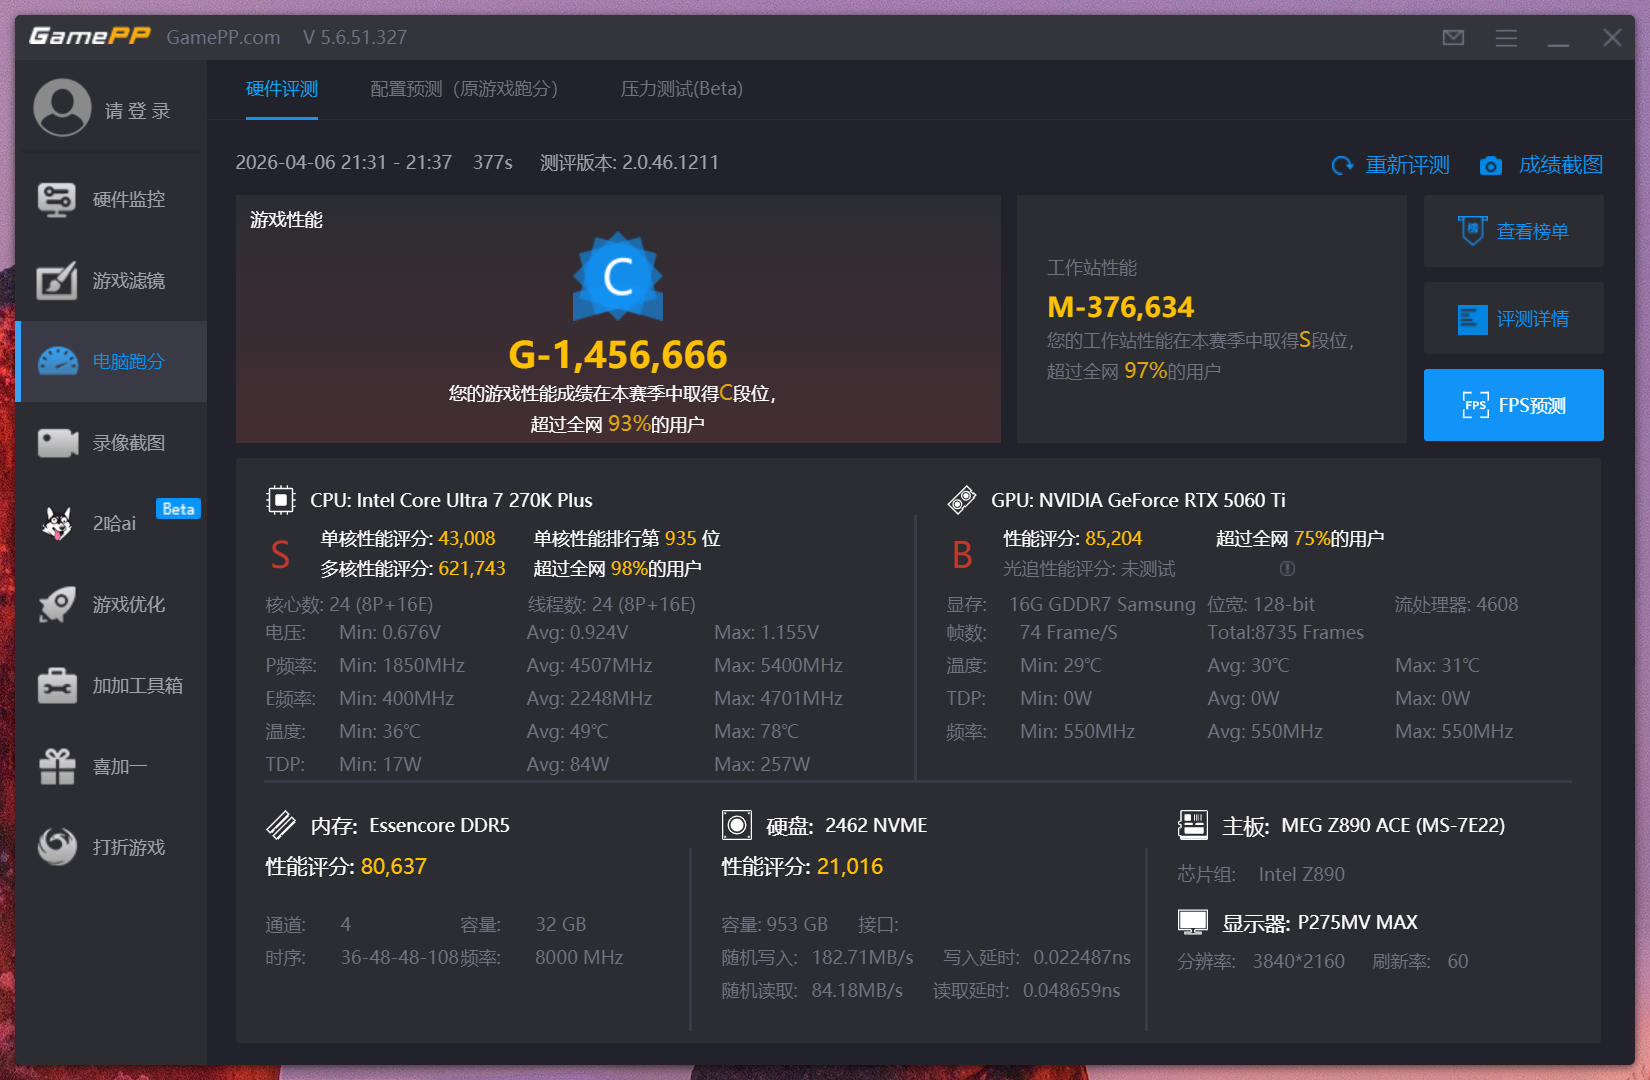
Task: Click the memory score 80,637
Action: (394, 866)
